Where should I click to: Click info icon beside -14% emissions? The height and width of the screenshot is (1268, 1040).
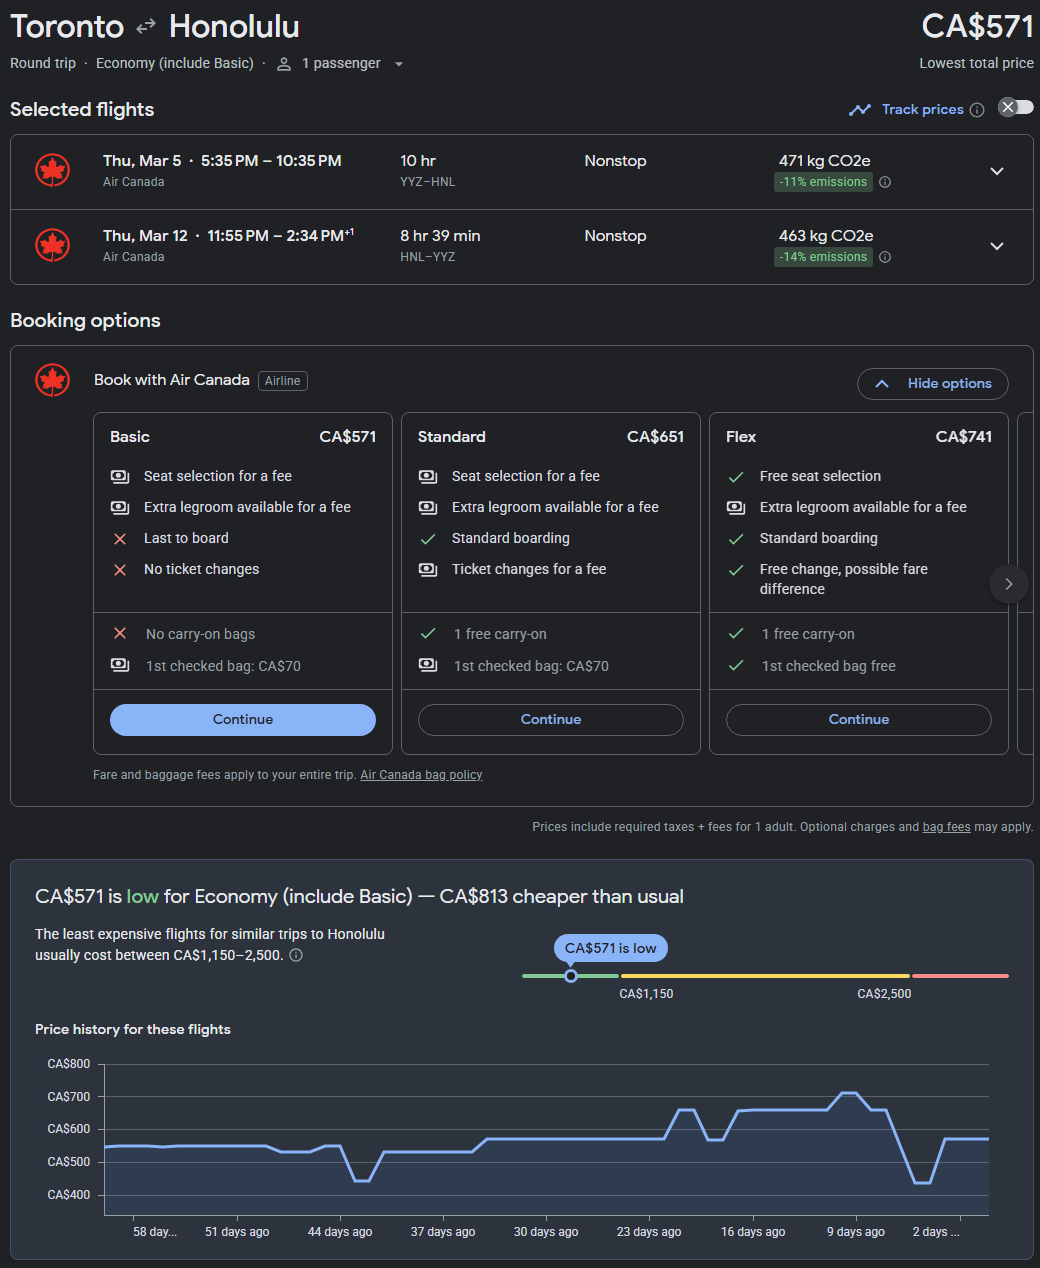(885, 257)
